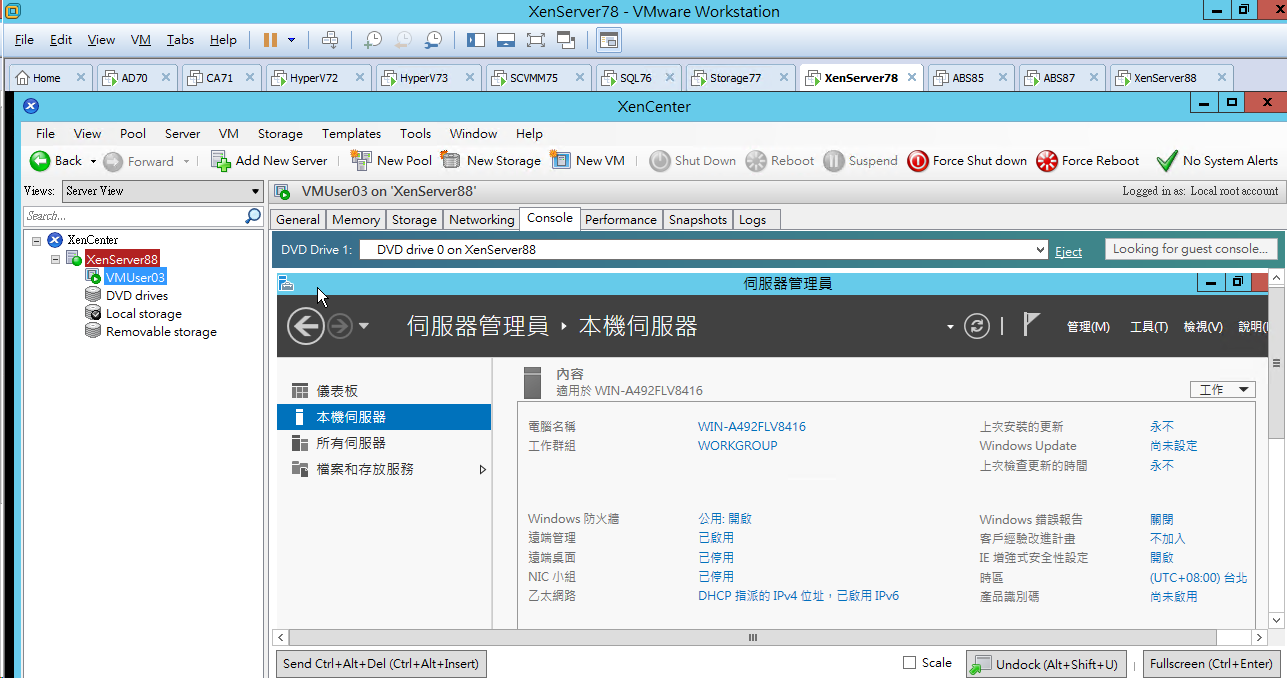
Task: Open the VMware VM menu
Action: [x=141, y=40]
